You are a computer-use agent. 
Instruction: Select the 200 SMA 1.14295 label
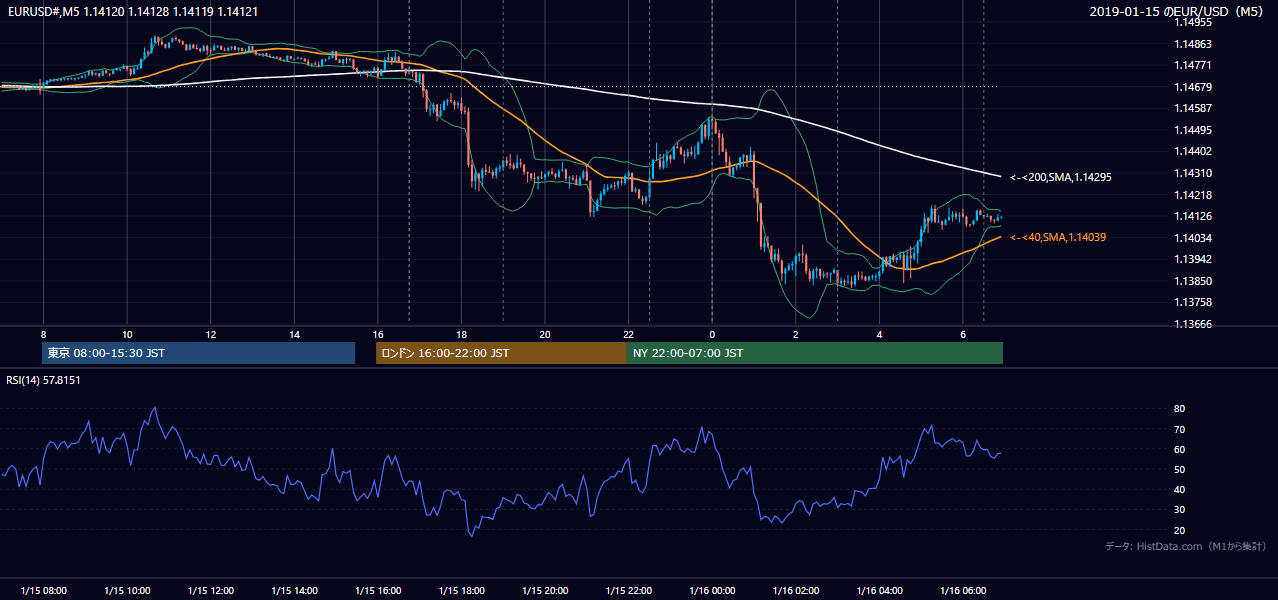[1061, 177]
